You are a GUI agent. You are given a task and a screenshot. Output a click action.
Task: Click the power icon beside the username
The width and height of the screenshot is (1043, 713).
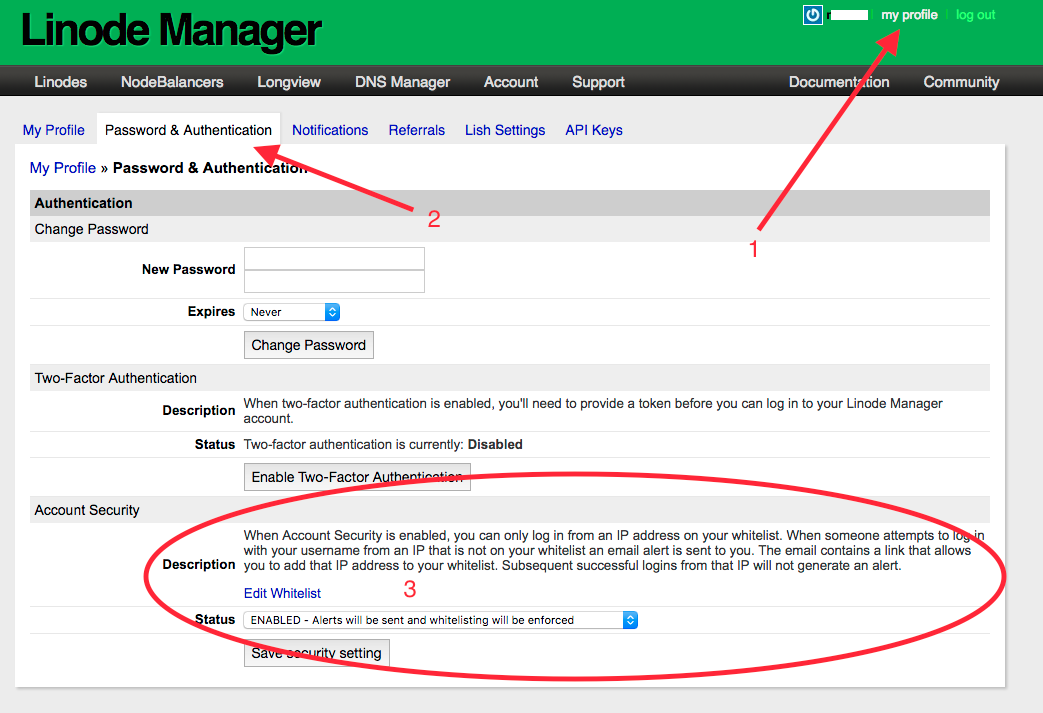point(813,15)
